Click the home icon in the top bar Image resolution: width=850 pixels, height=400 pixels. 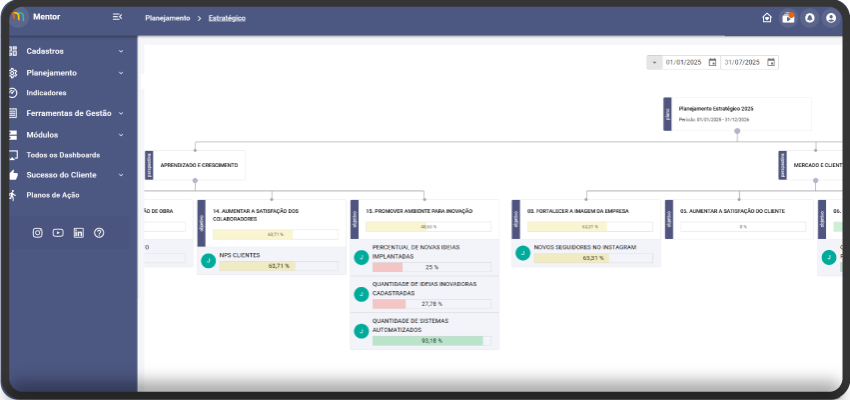point(767,18)
